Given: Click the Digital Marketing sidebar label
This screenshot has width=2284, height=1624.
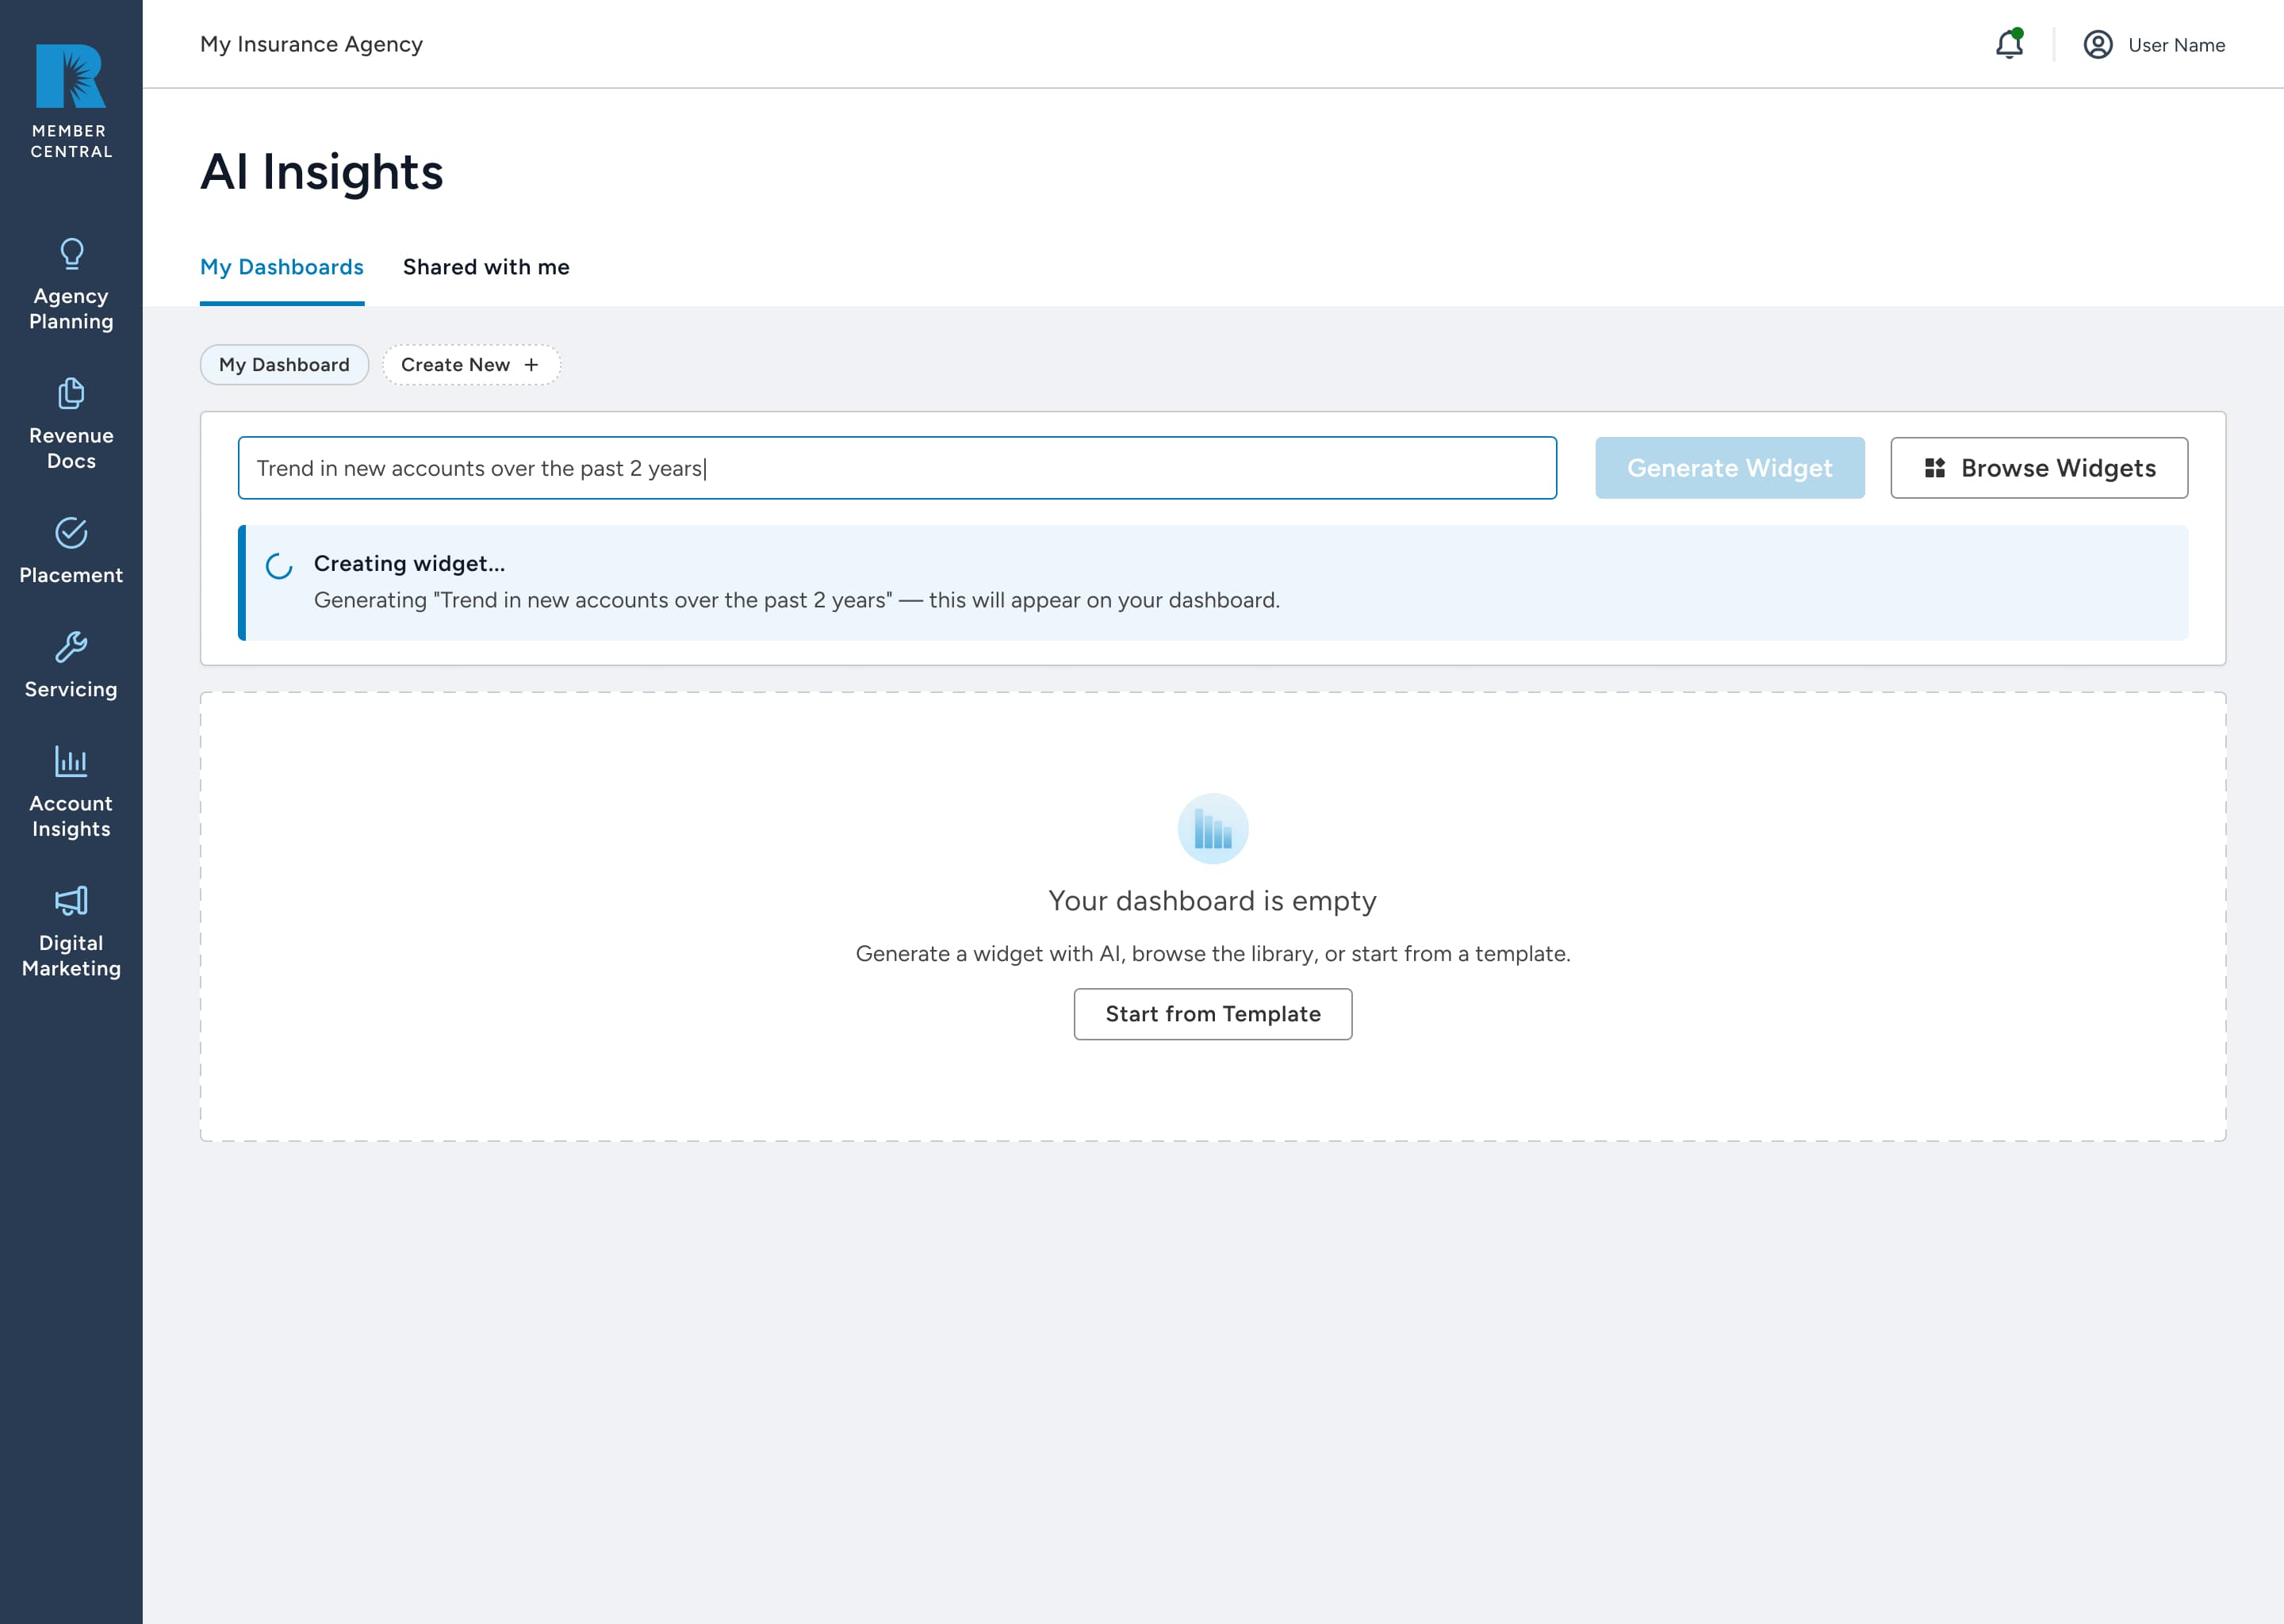Looking at the screenshot, I should point(71,956).
